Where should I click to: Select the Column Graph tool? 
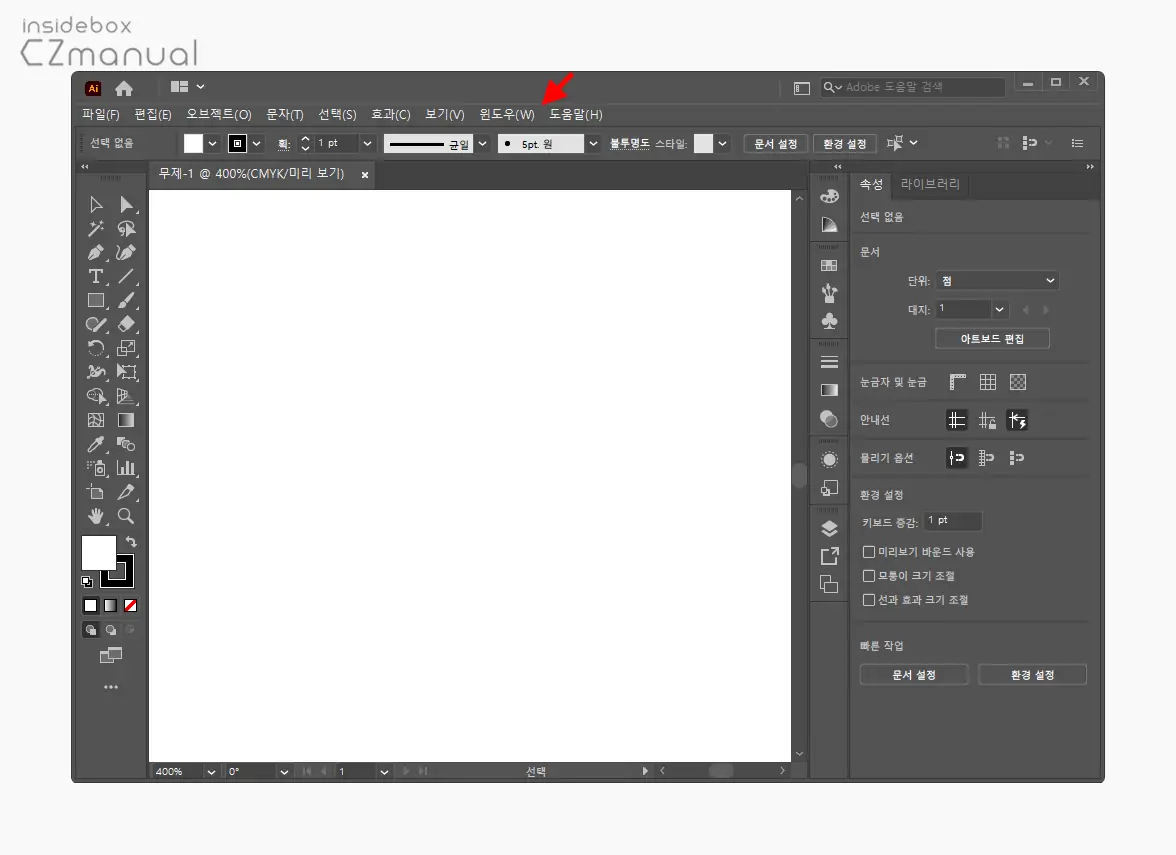[x=126, y=468]
